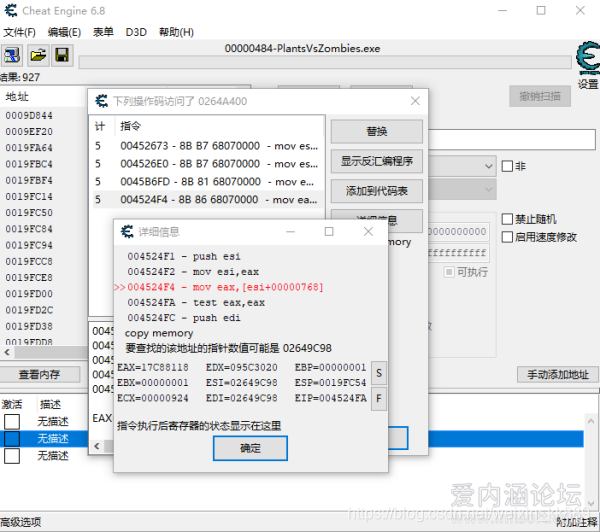600x532 pixels.
Task: Open the 文件(F) menu
Action: (20, 32)
